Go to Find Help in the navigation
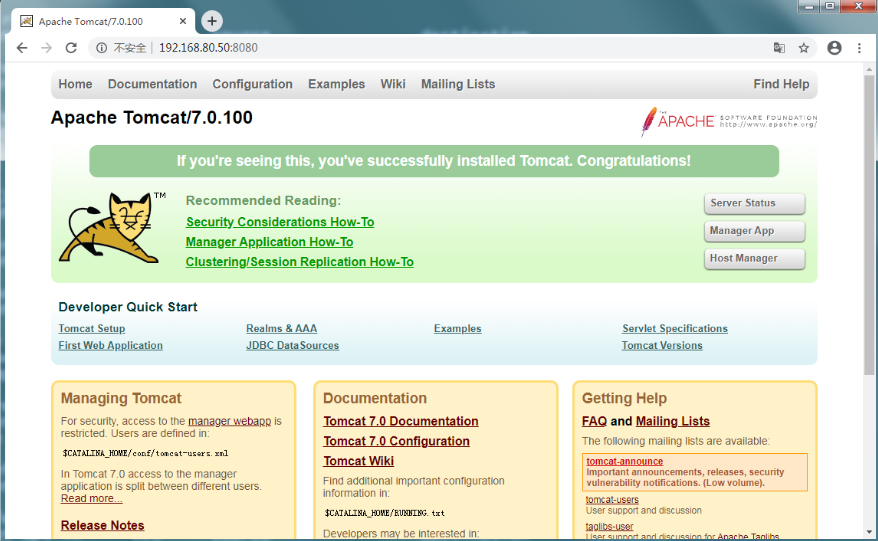878x541 pixels. click(781, 84)
